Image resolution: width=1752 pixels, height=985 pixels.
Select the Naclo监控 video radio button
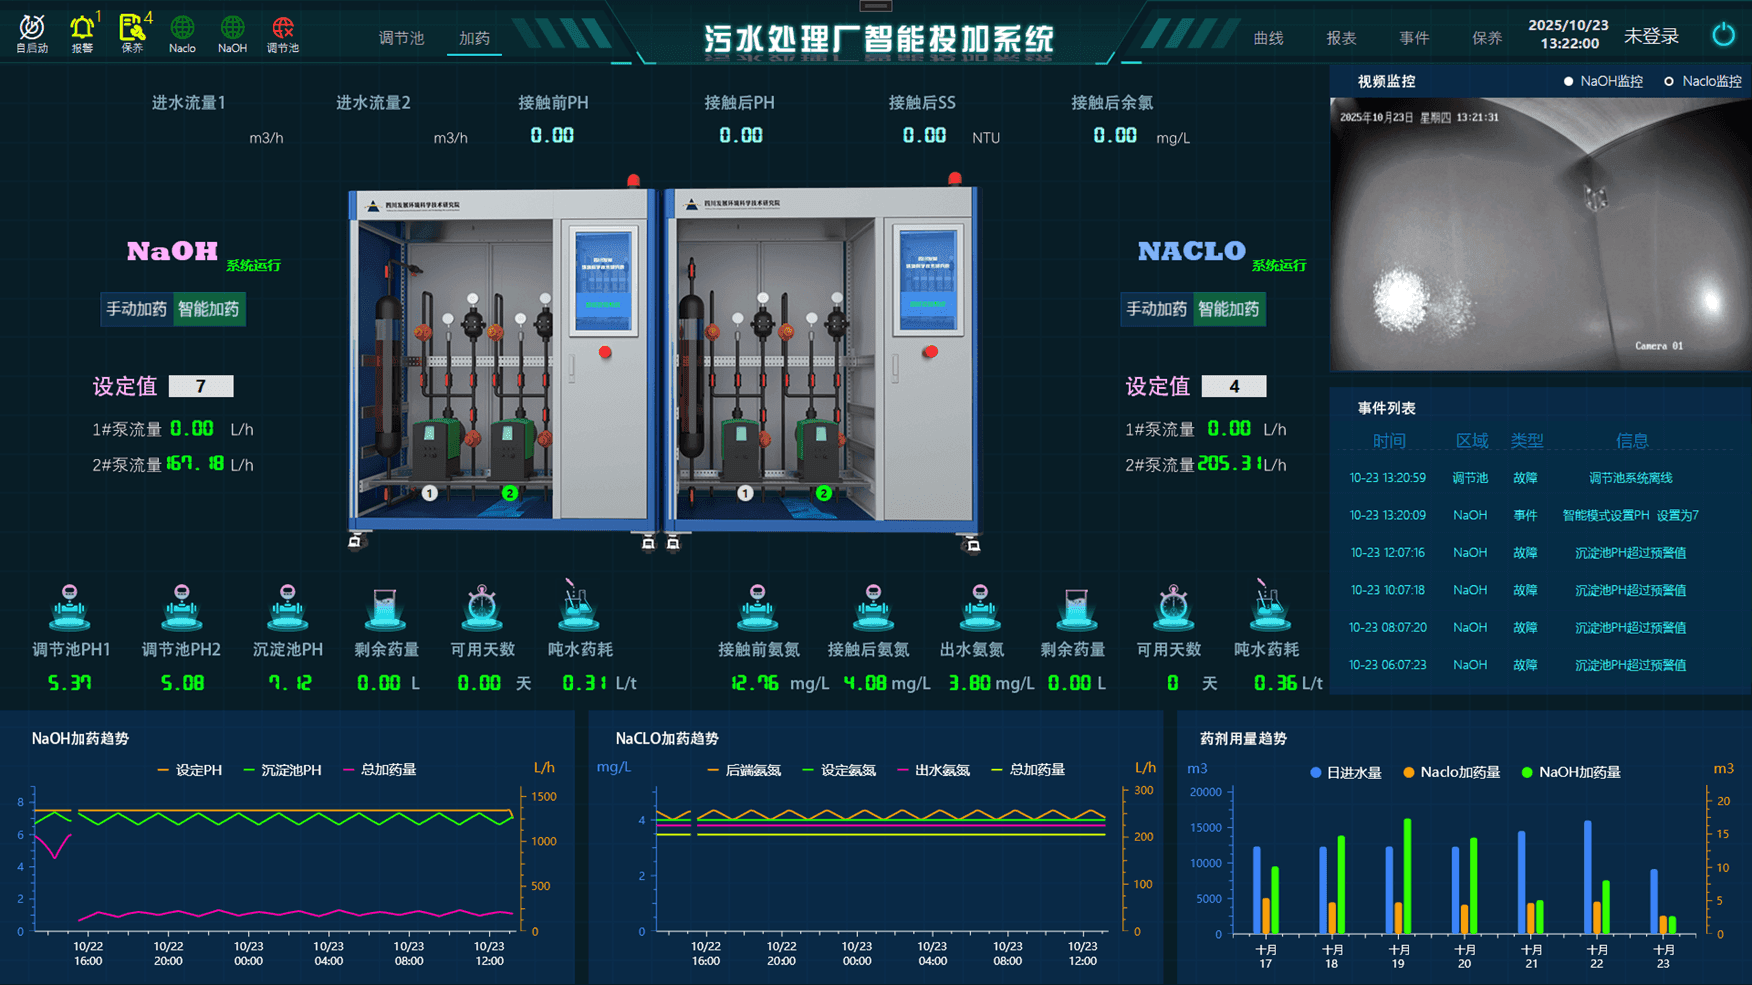(x=1669, y=82)
